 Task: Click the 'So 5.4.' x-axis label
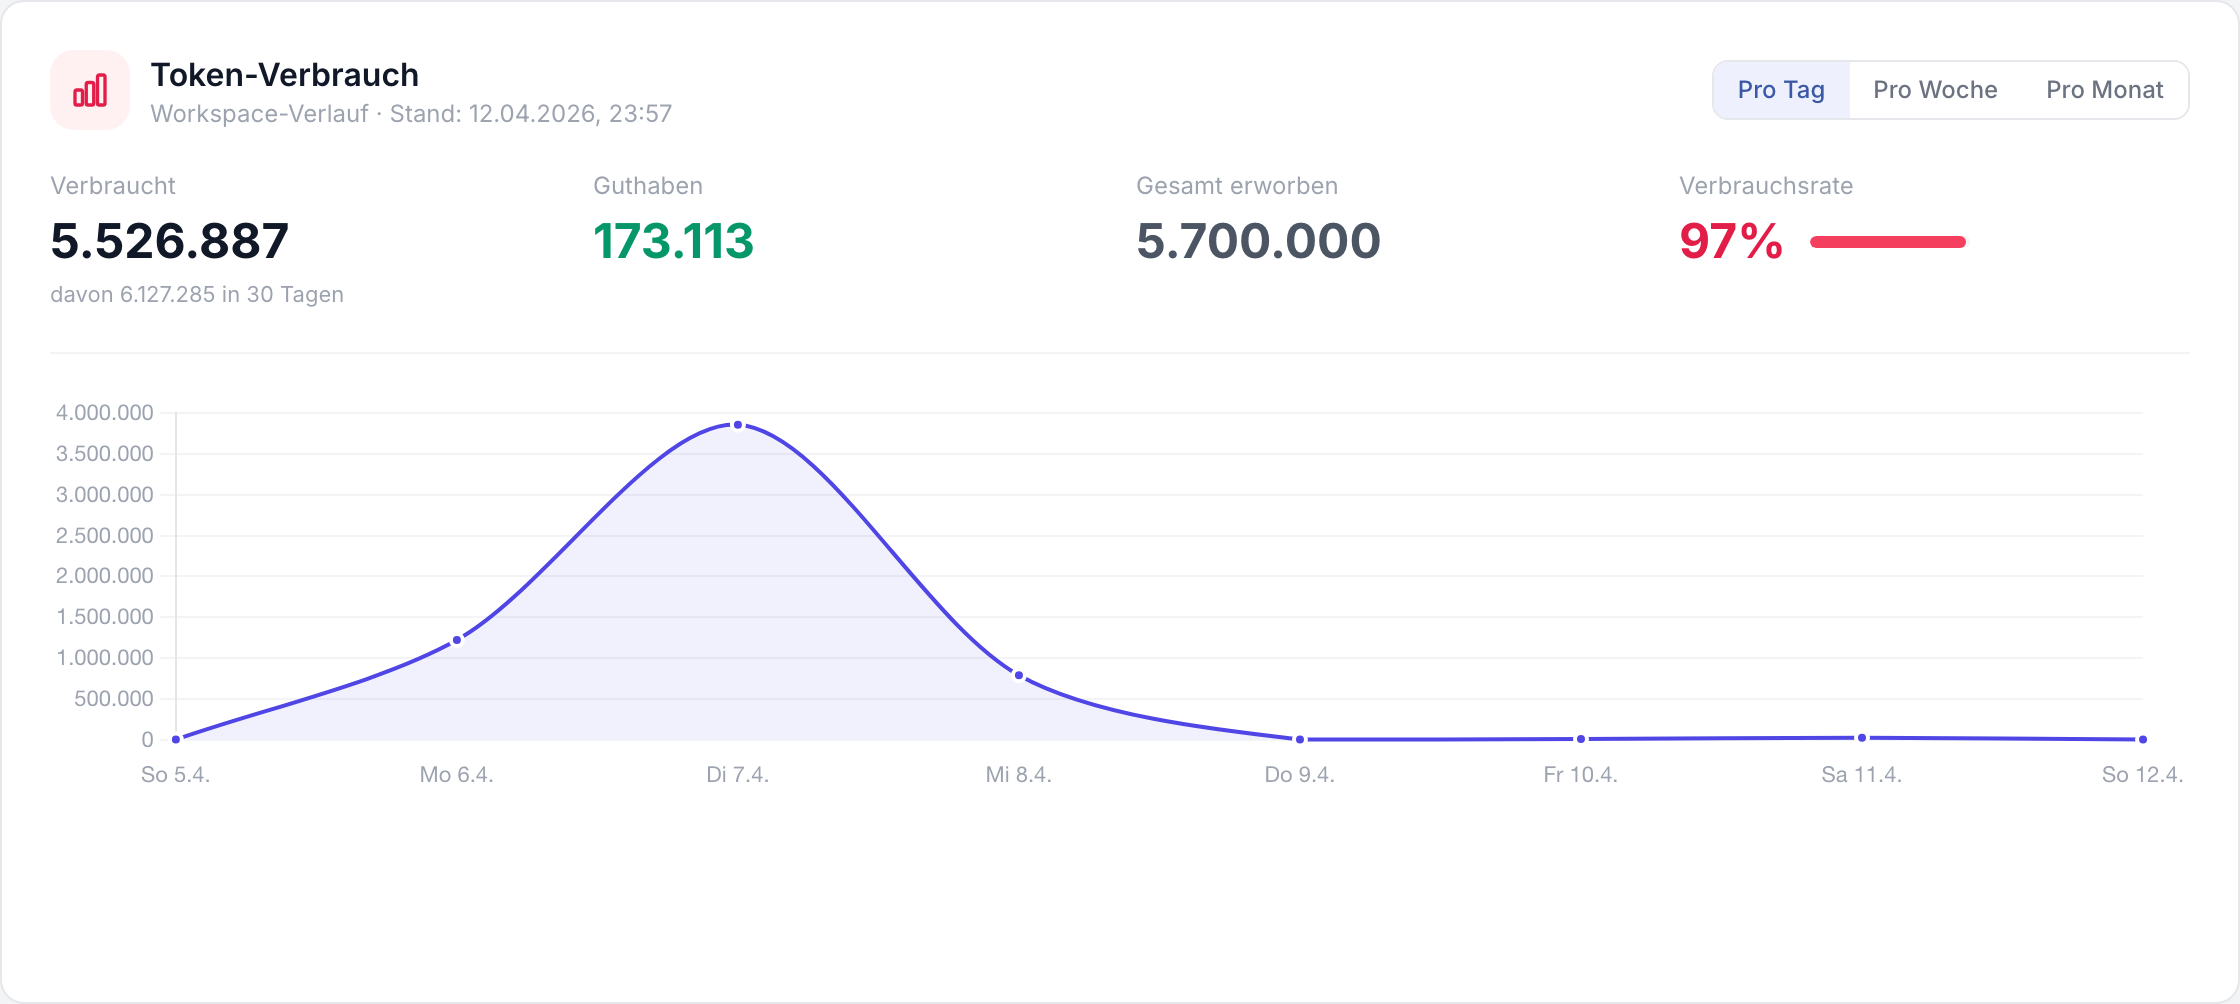[176, 775]
